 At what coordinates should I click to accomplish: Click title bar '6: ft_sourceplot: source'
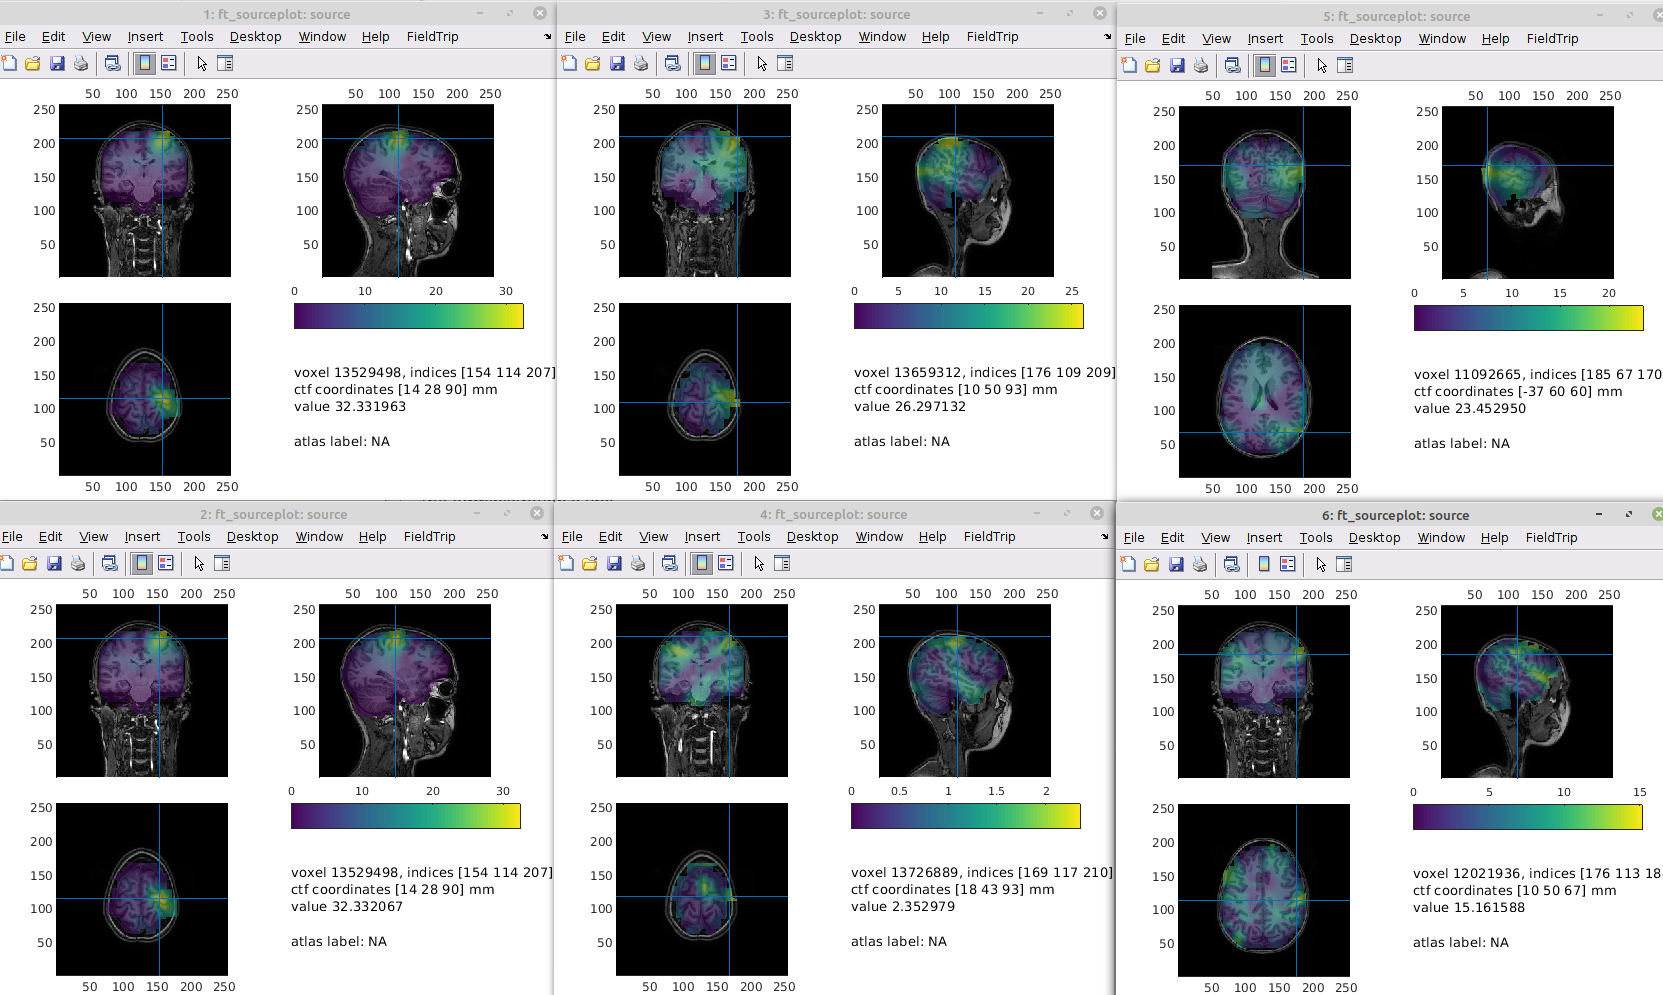tap(1396, 515)
